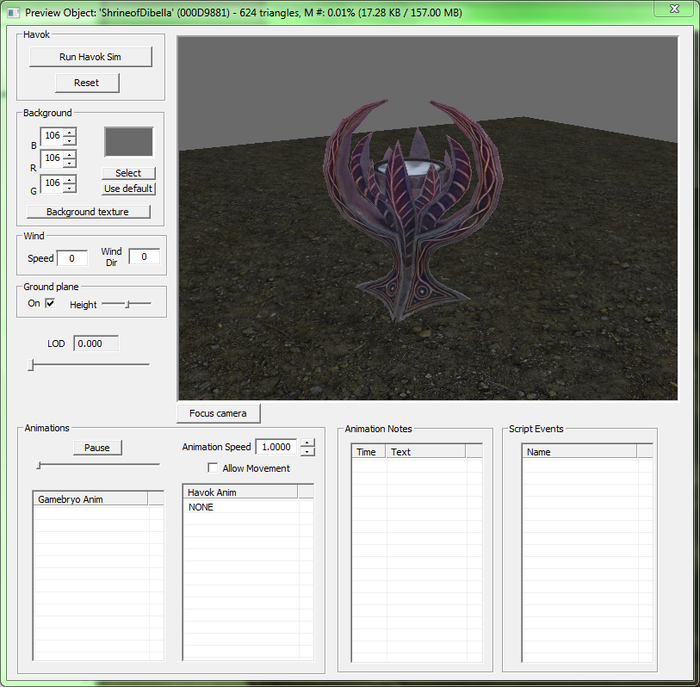700x687 pixels.
Task: Select NONE in Havok Anim list
Action: 201,507
